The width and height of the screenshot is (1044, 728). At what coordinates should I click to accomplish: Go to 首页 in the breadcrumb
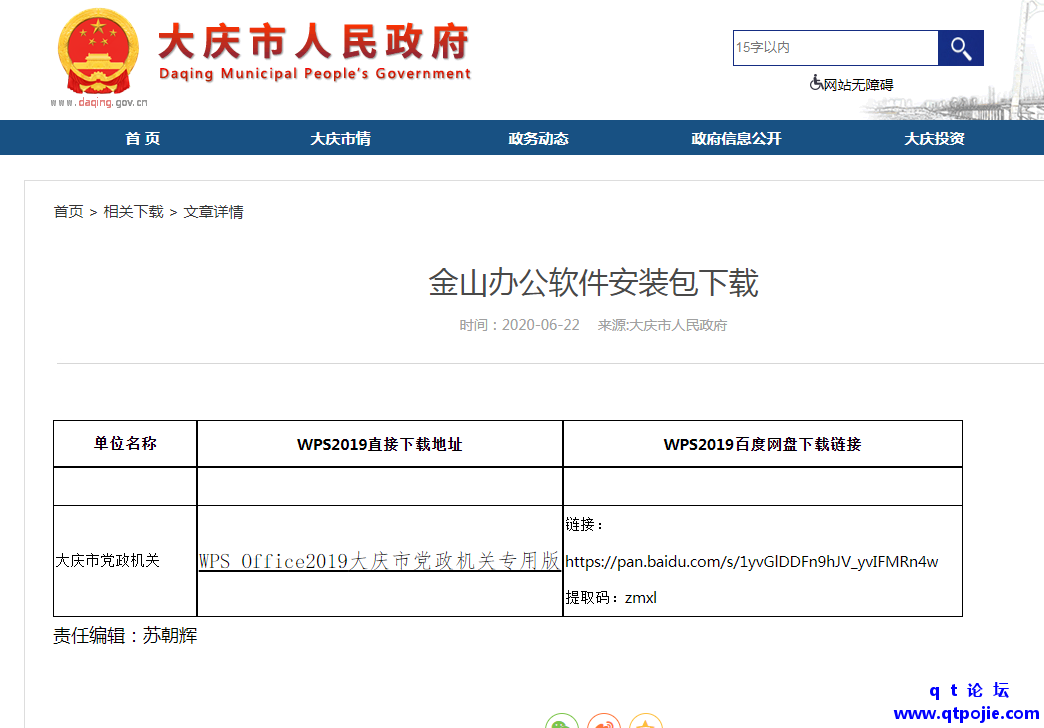tap(69, 212)
